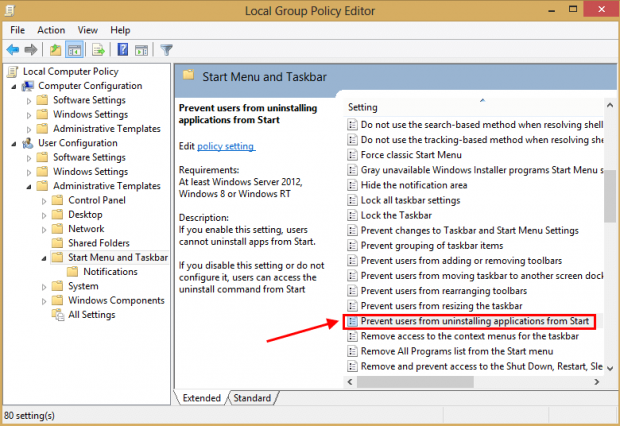Select Prevent users from resizing the taskbar
This screenshot has width=620, height=426.
pyautogui.click(x=441, y=306)
